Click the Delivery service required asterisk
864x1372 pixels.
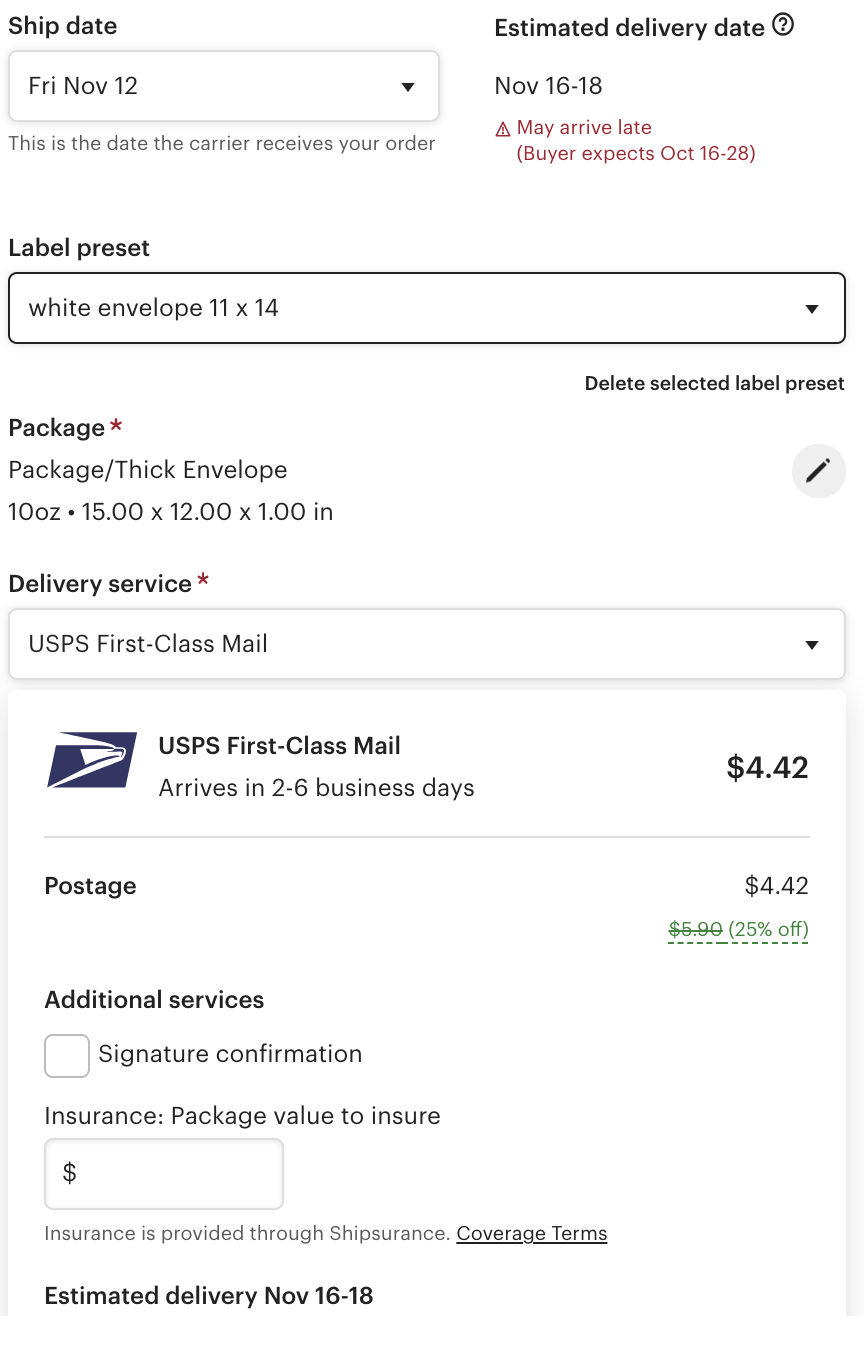click(202, 580)
